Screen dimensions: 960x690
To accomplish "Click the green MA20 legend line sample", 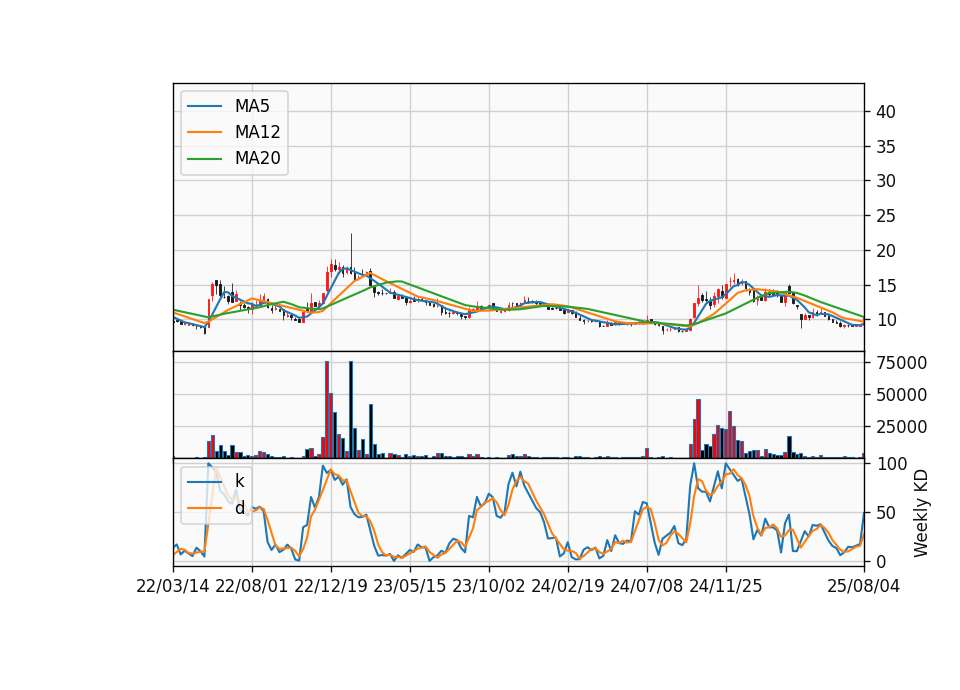I will [x=204, y=159].
